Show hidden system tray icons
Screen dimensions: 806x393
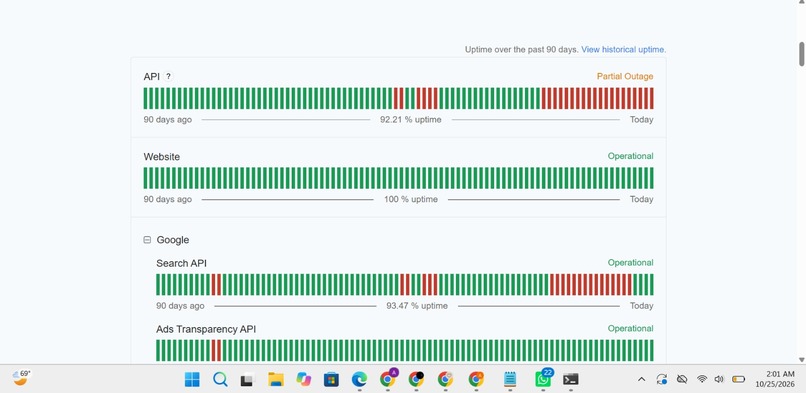point(642,379)
